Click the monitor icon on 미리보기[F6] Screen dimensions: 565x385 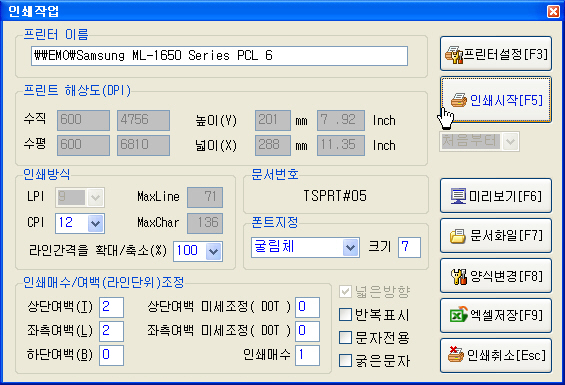point(458,196)
